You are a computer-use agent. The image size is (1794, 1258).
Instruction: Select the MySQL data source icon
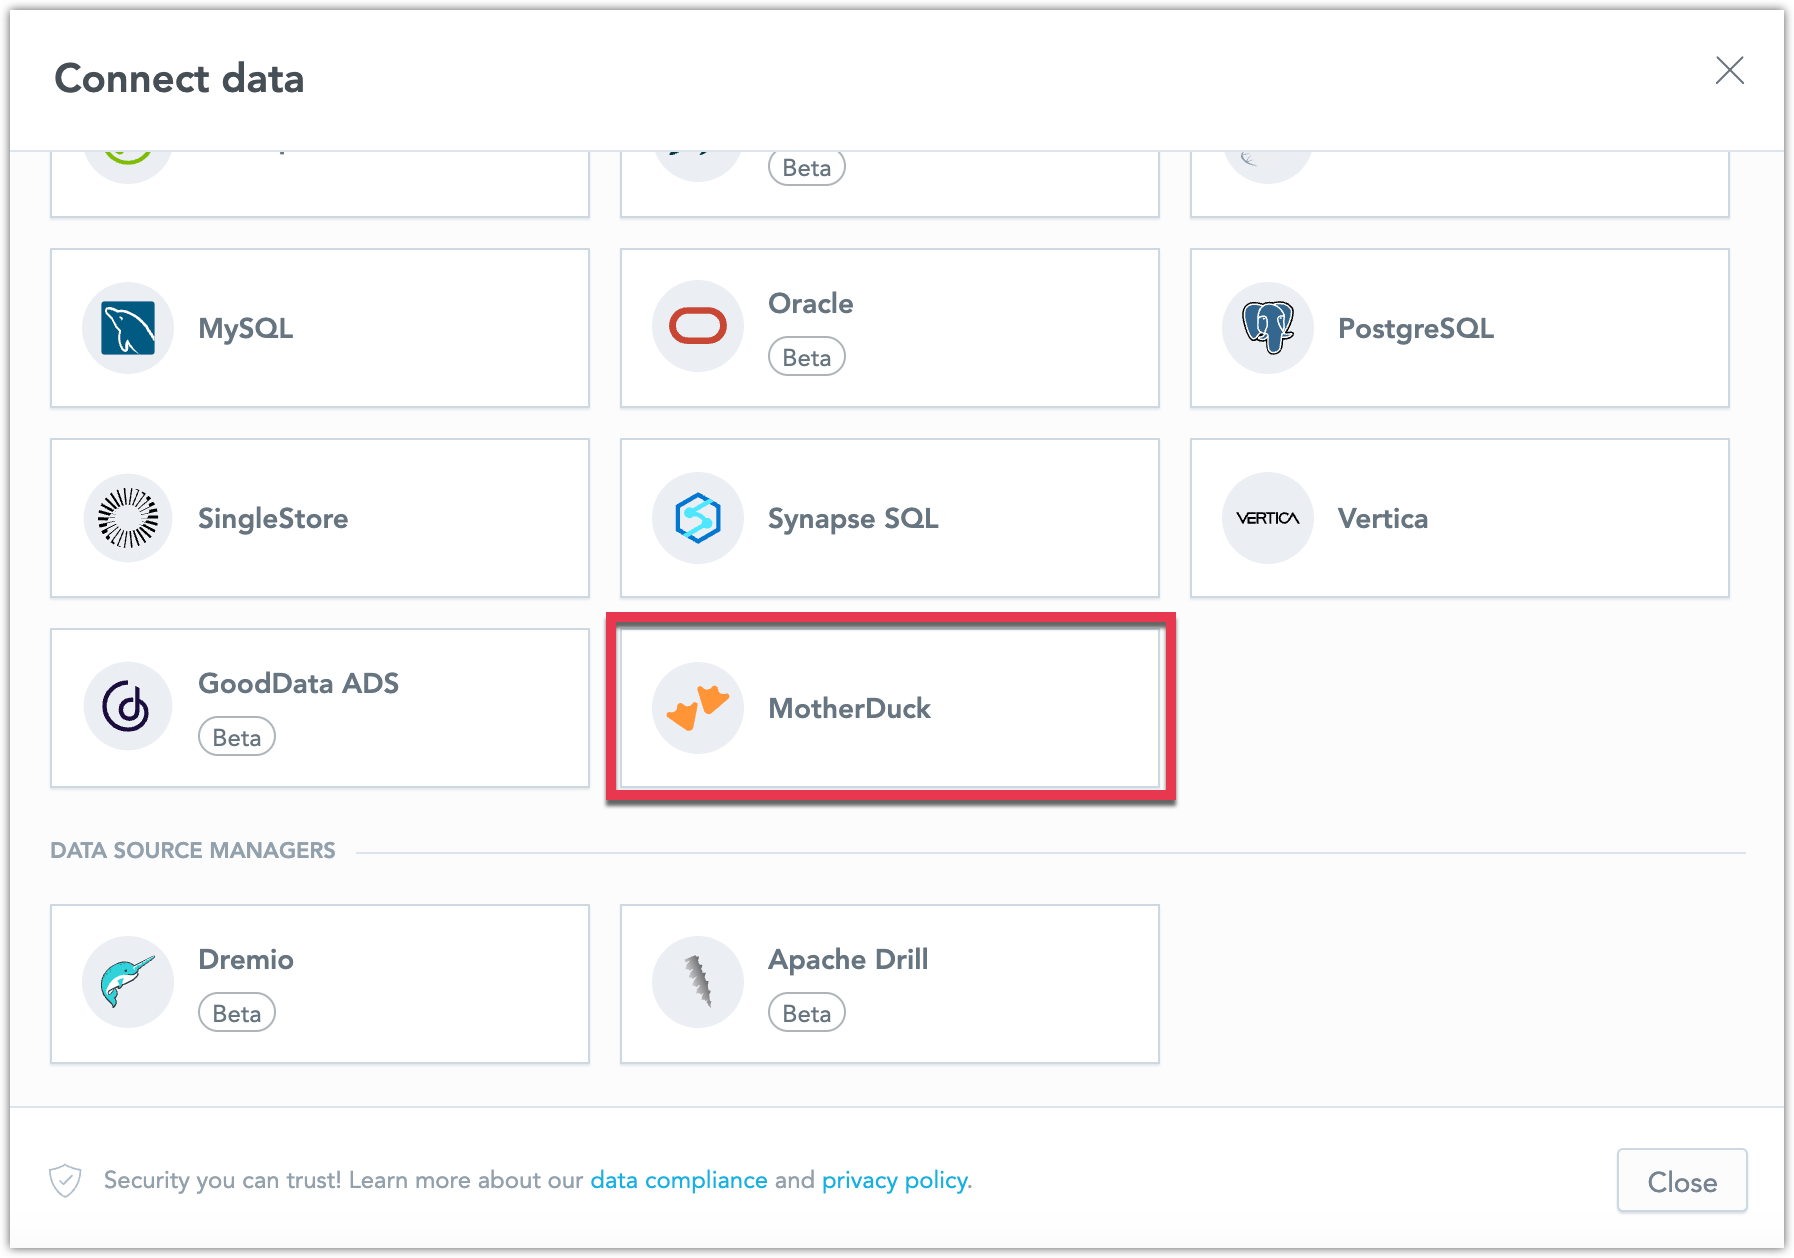coord(128,327)
